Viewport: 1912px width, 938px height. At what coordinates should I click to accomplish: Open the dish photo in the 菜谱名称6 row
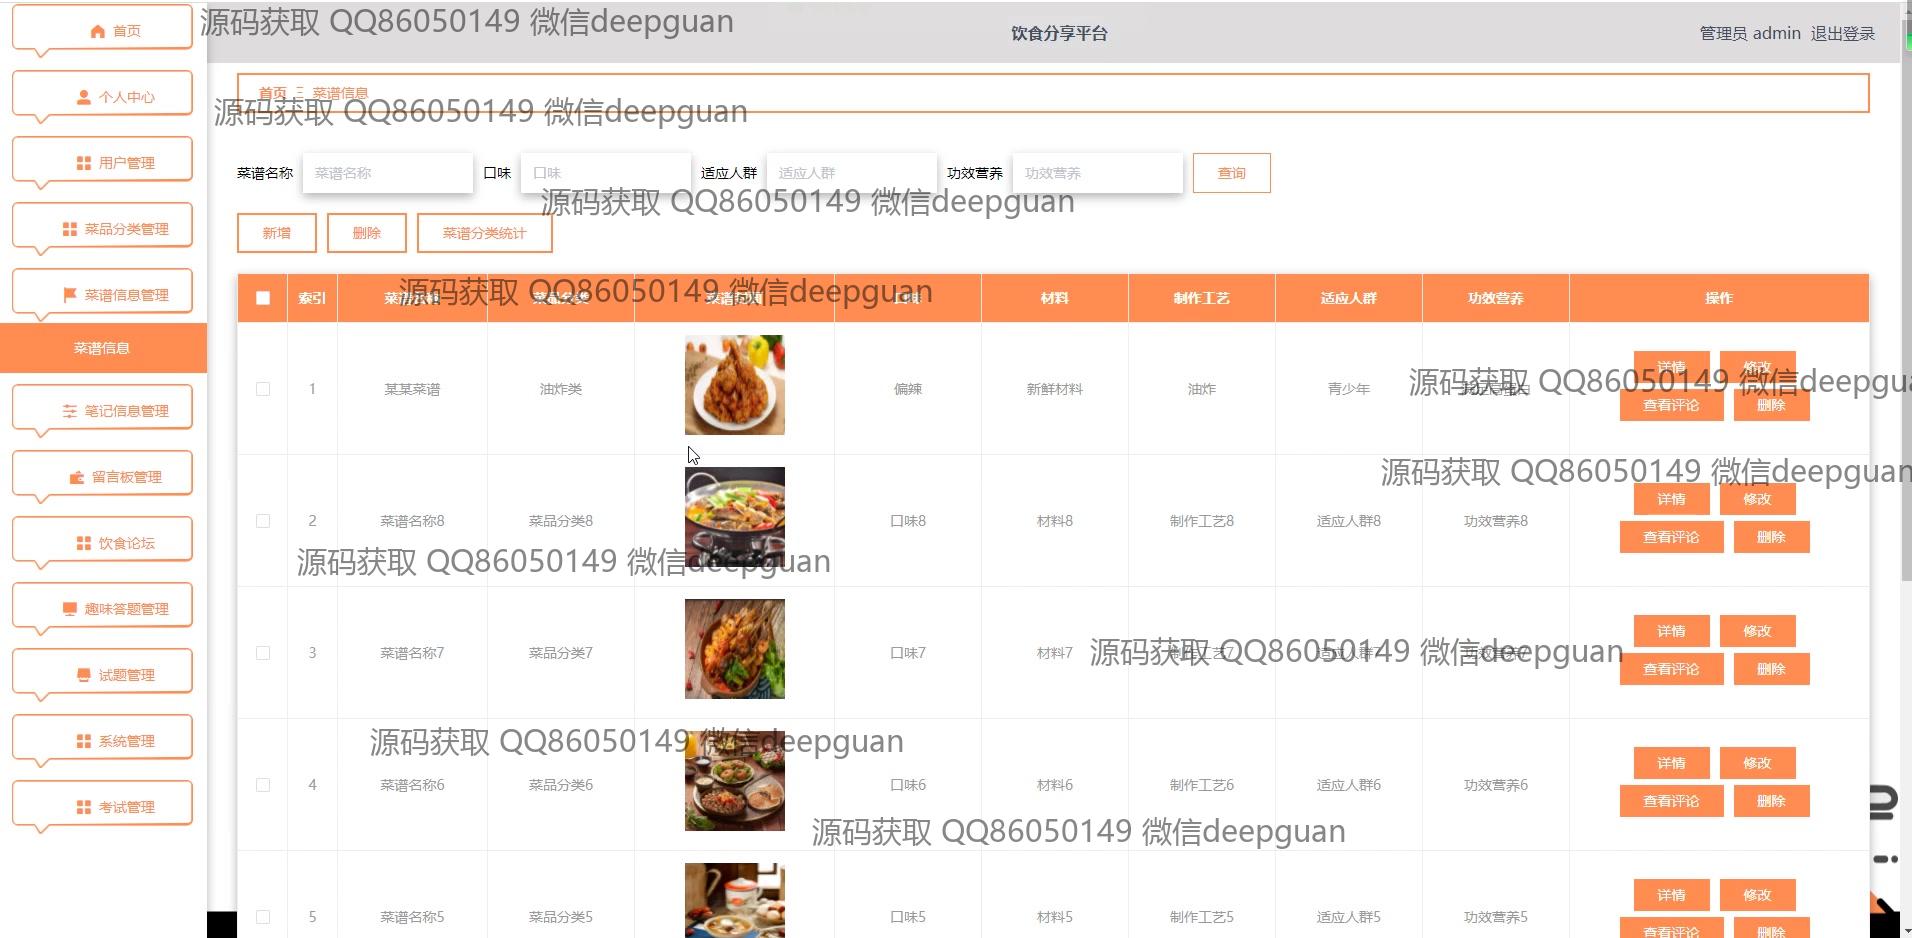735,781
